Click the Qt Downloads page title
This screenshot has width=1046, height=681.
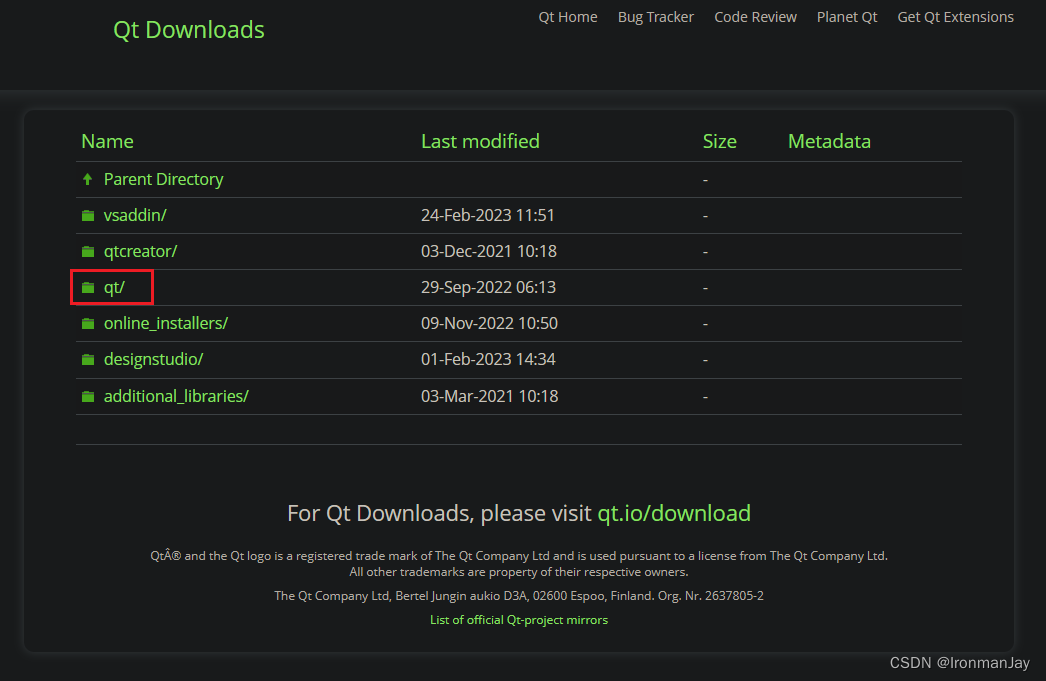click(x=189, y=30)
